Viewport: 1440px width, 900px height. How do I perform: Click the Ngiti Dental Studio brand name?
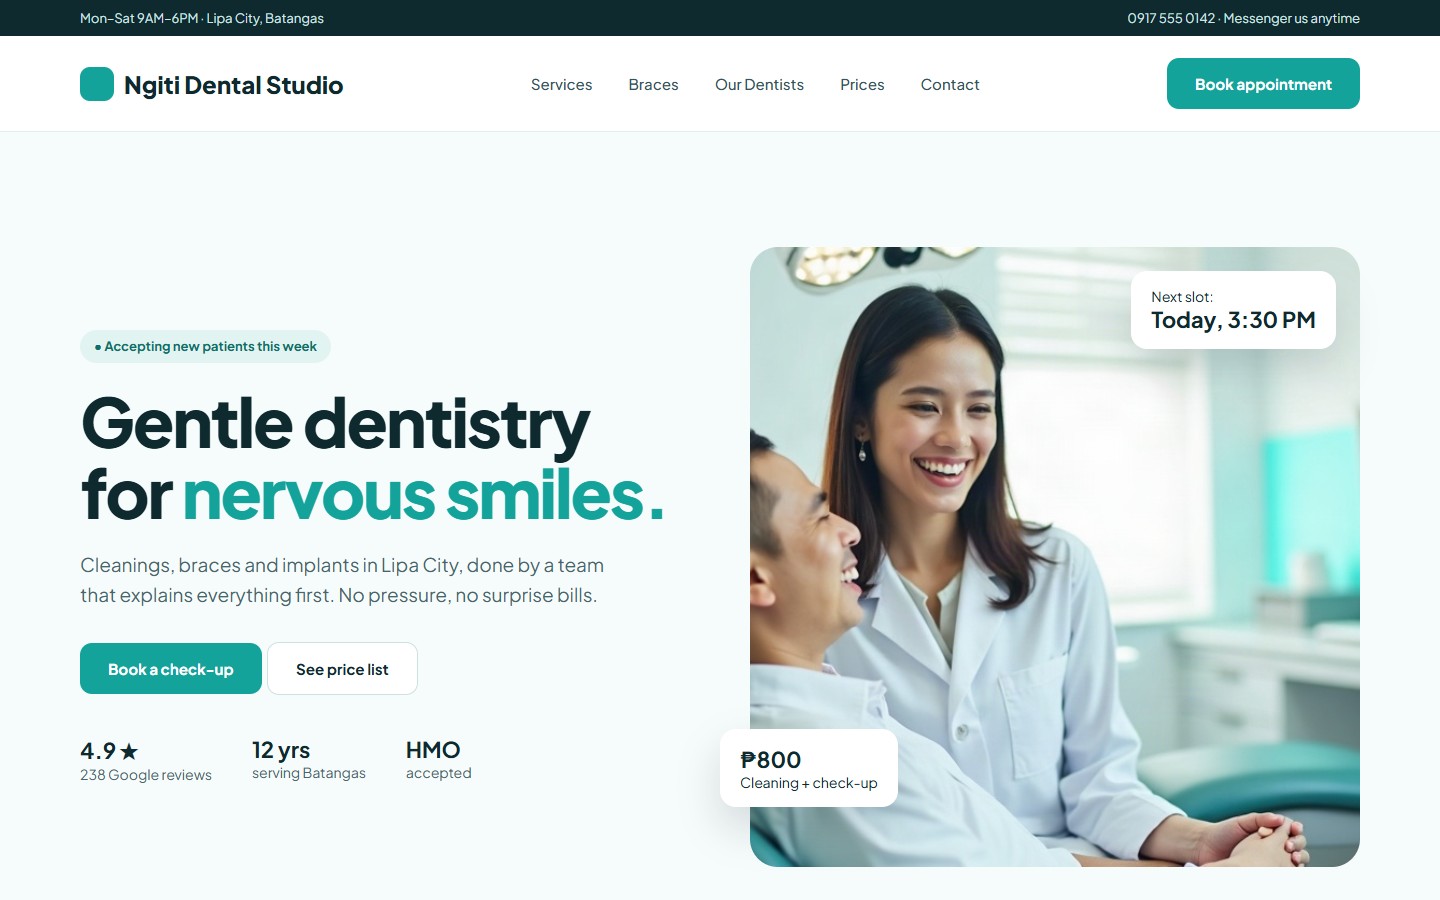pos(233,85)
